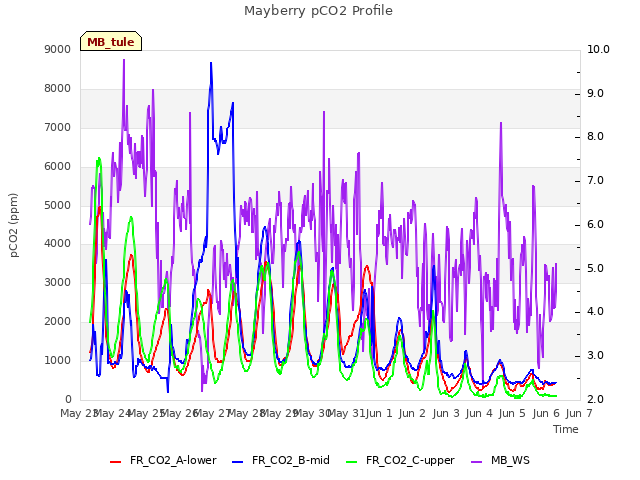Click the 2.0 right axis tick label
The height and width of the screenshot is (480, 640).
pyautogui.click(x=595, y=399)
